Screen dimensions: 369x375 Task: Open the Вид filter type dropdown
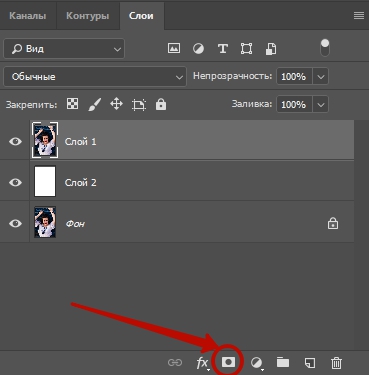[64, 49]
